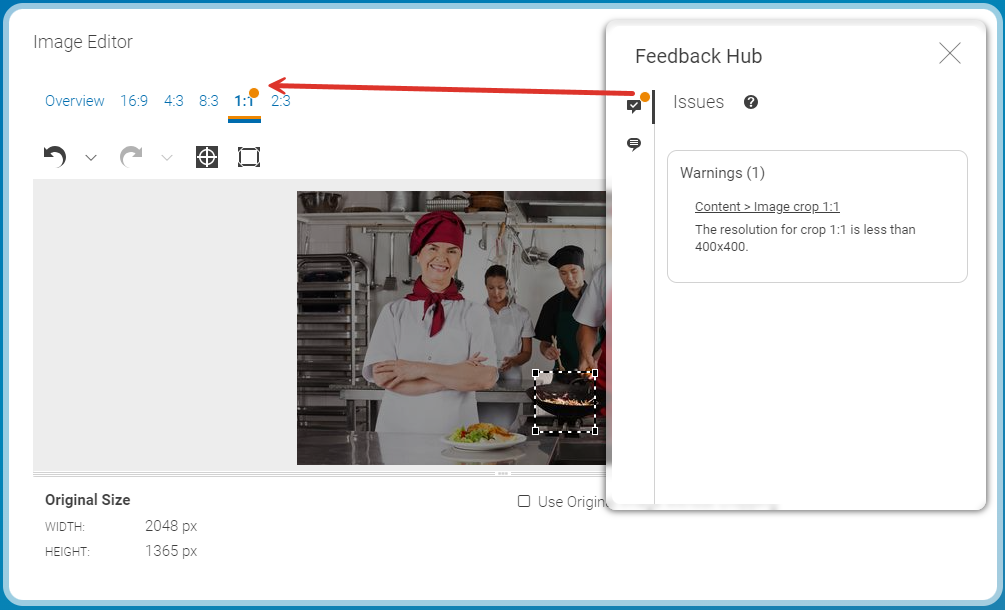Switch to the 8:3 crop tab
The width and height of the screenshot is (1005, 610).
(208, 101)
